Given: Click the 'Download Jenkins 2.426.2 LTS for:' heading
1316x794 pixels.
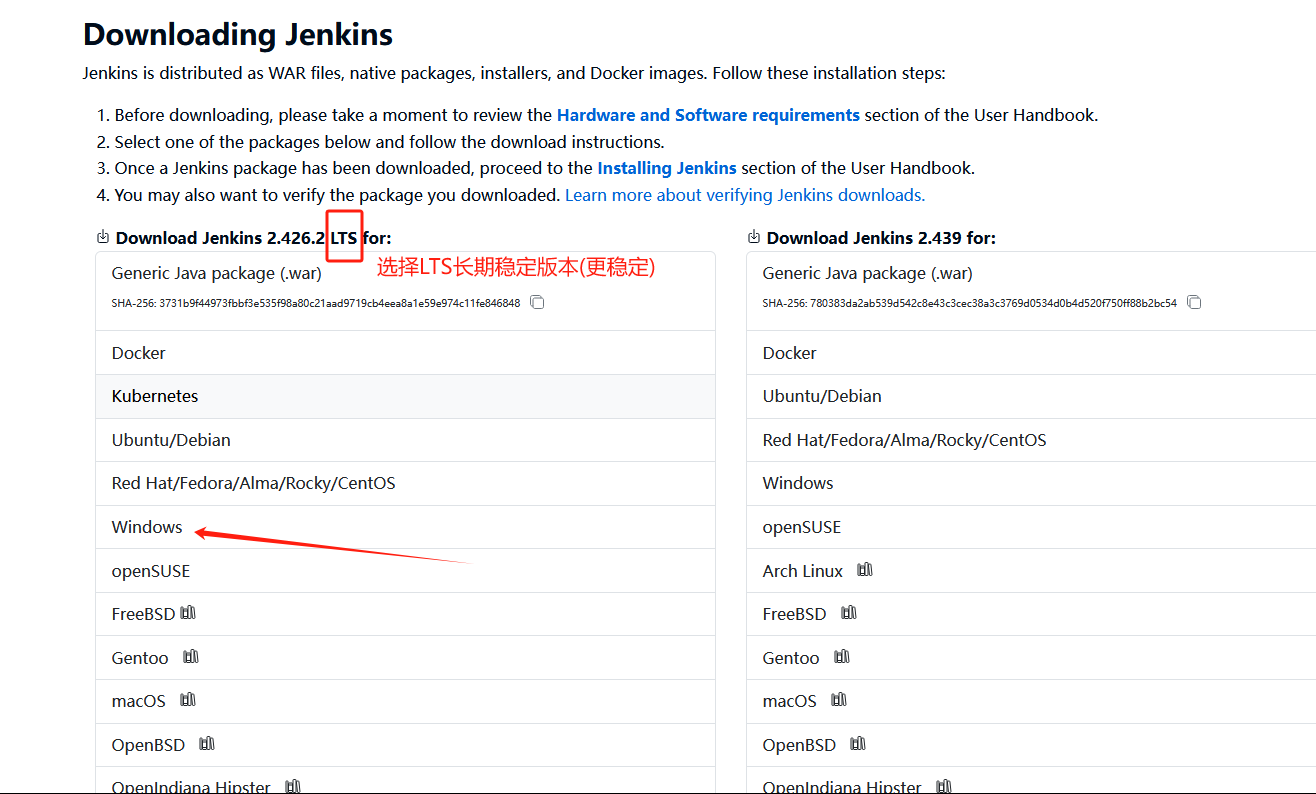Looking at the screenshot, I should [x=253, y=238].
